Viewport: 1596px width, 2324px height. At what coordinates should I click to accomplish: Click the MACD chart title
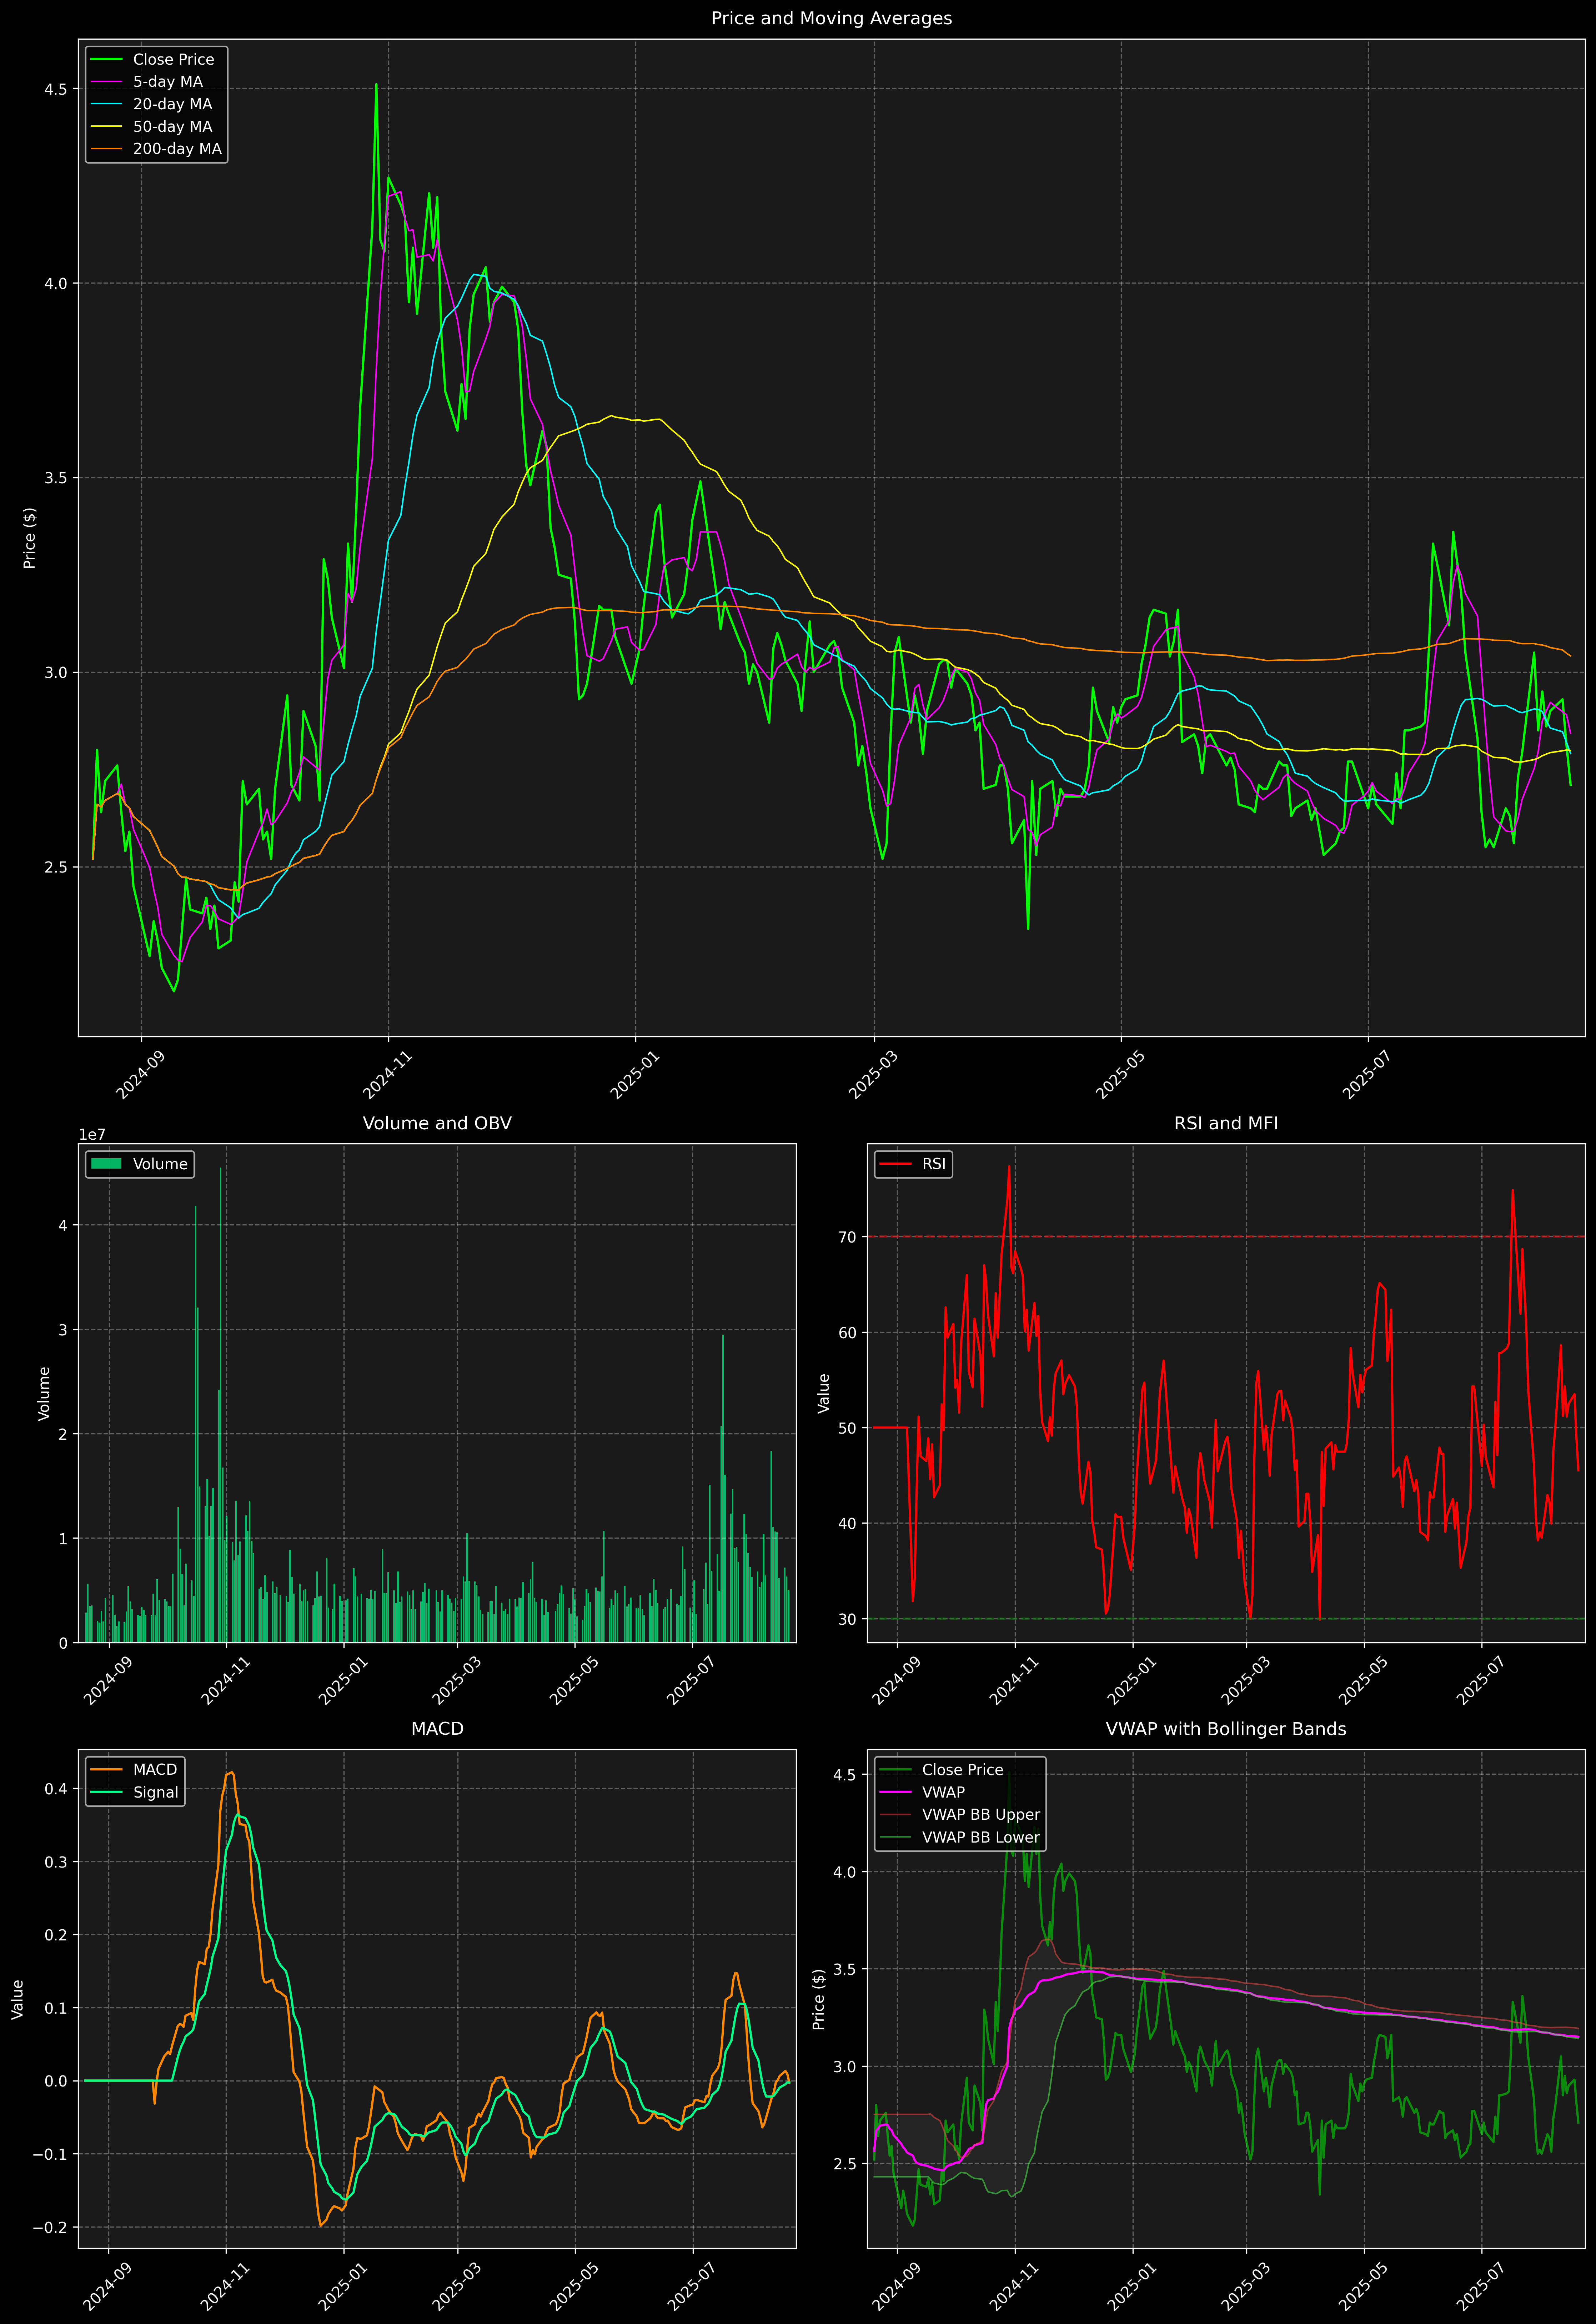point(437,1729)
